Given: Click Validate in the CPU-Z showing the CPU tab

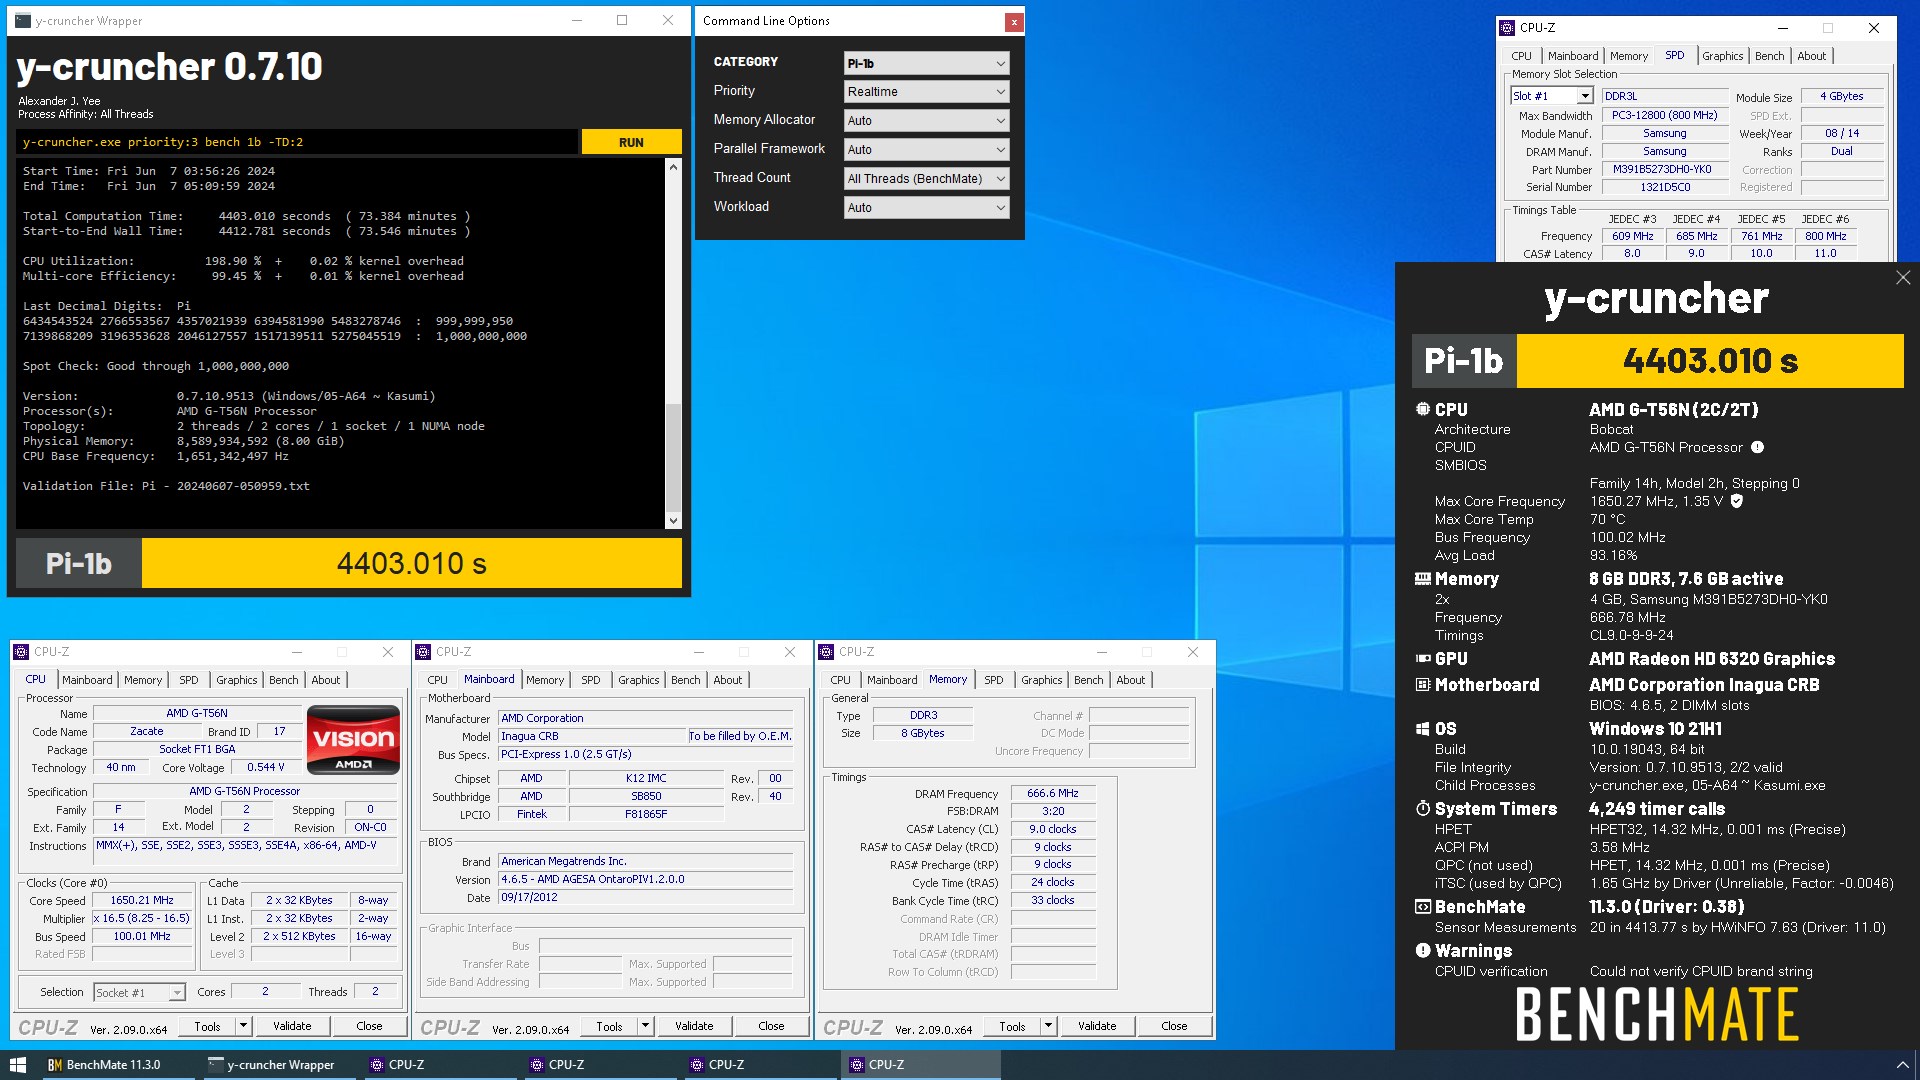Looking at the screenshot, I should (292, 1026).
